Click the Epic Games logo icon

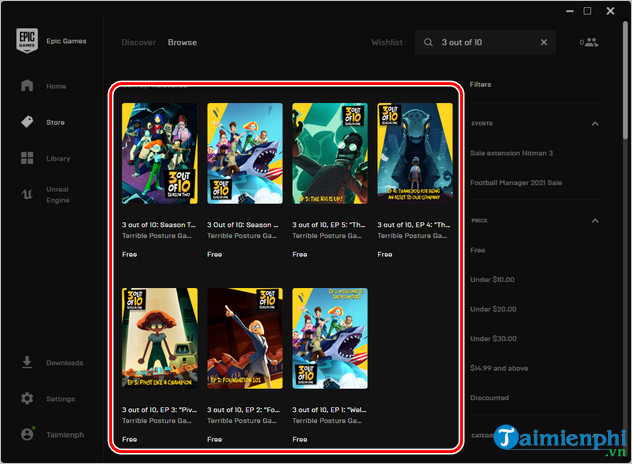pyautogui.click(x=27, y=40)
